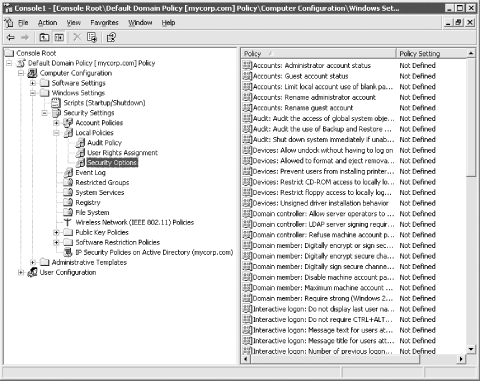Collapse the Computer Configuration node
481x381 pixels.
click(x=21, y=73)
